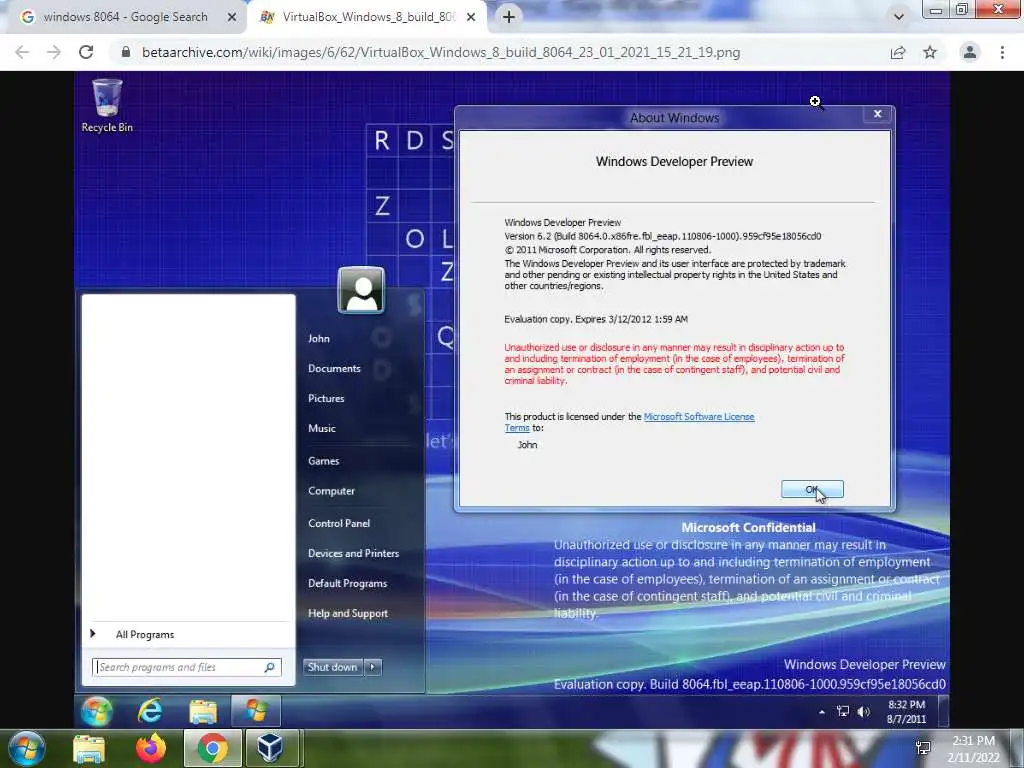Select VirtualBox_Windows_8_build tab

[x=368, y=17]
